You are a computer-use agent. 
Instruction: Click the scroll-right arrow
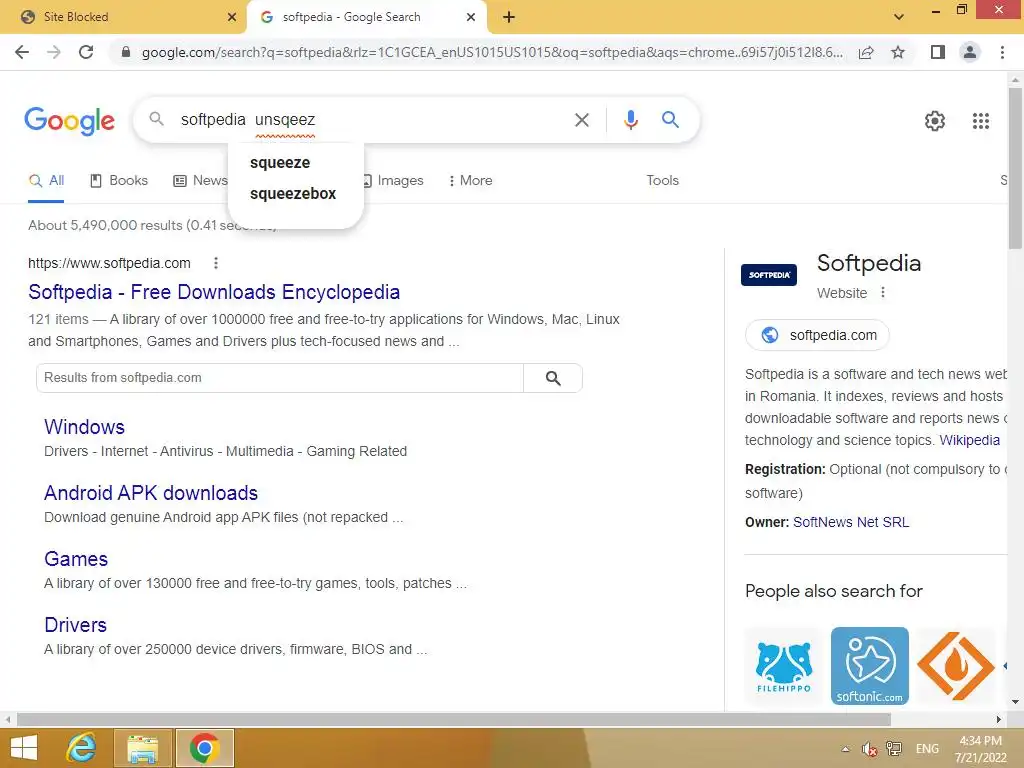pos(999,720)
